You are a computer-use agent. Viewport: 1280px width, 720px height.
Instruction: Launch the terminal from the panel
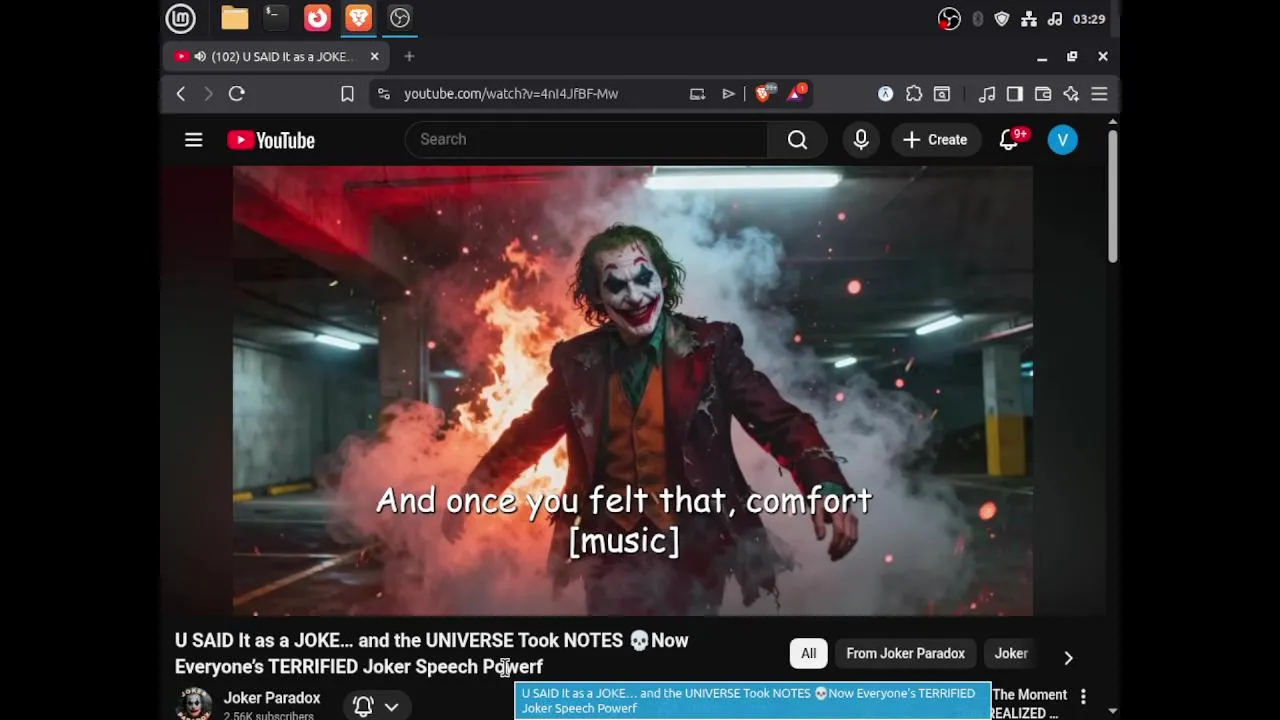tap(275, 18)
